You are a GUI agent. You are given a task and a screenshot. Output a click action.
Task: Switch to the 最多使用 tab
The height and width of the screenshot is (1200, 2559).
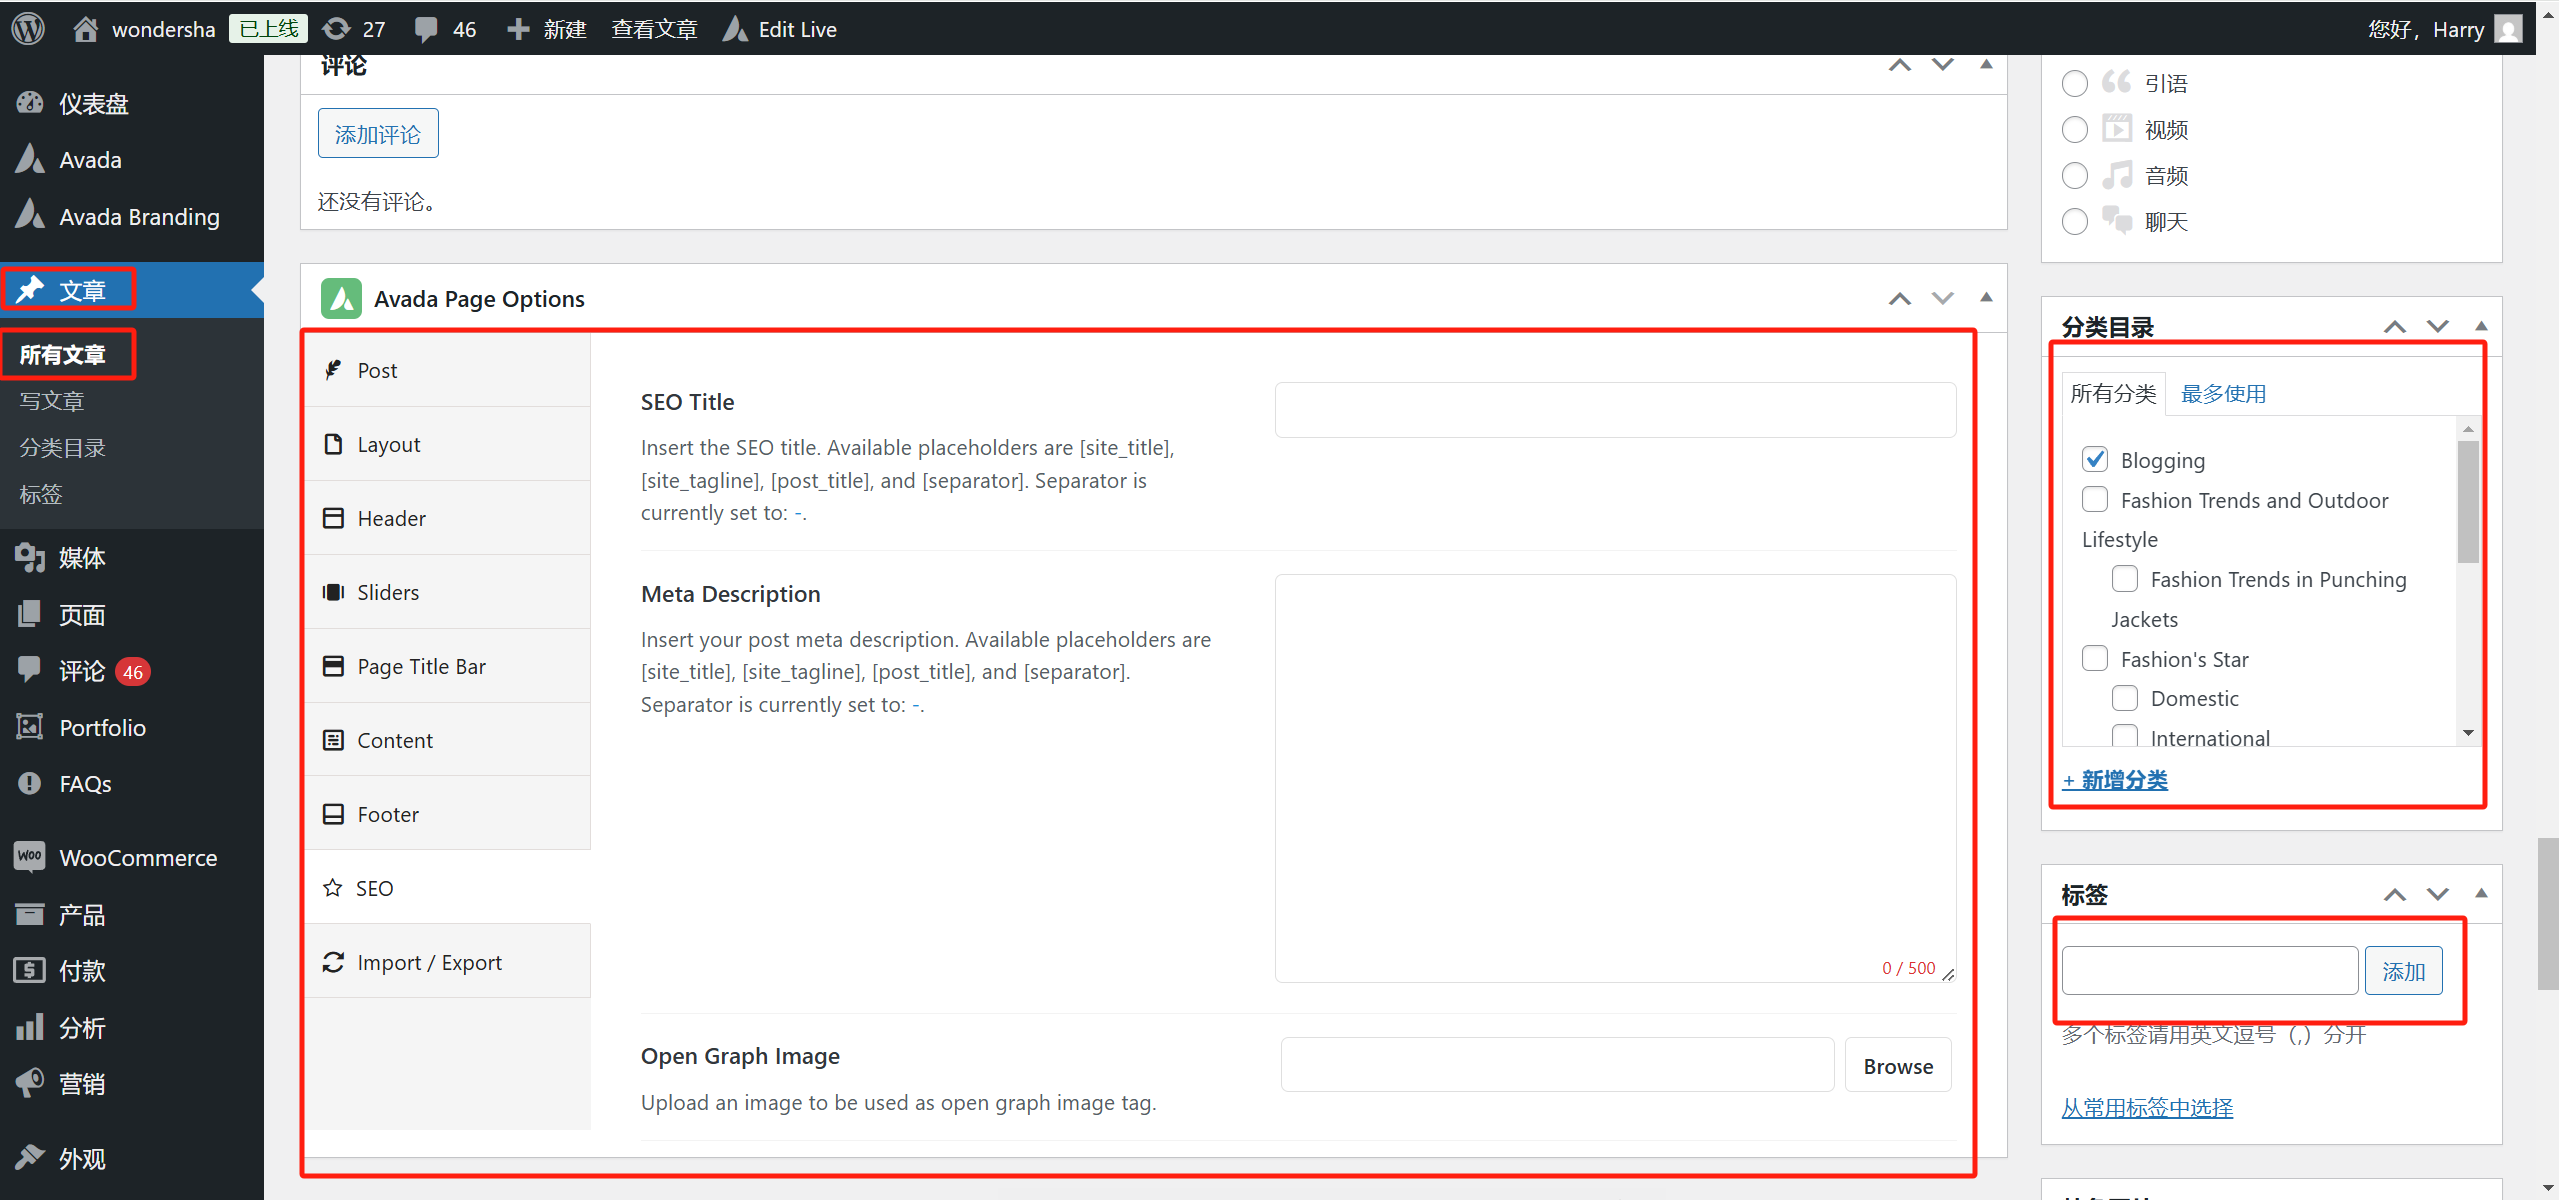coord(2223,392)
